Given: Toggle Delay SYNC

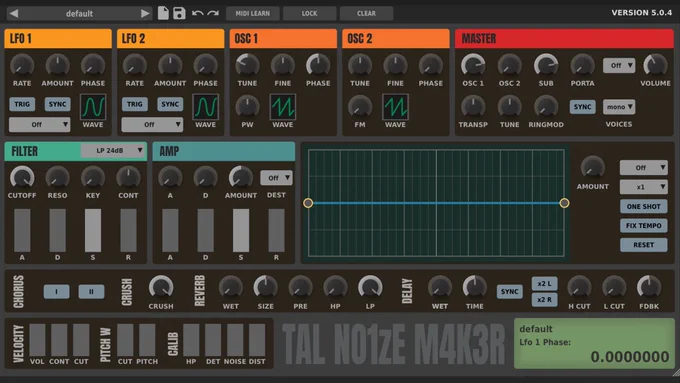Looking at the screenshot, I should pos(510,291).
